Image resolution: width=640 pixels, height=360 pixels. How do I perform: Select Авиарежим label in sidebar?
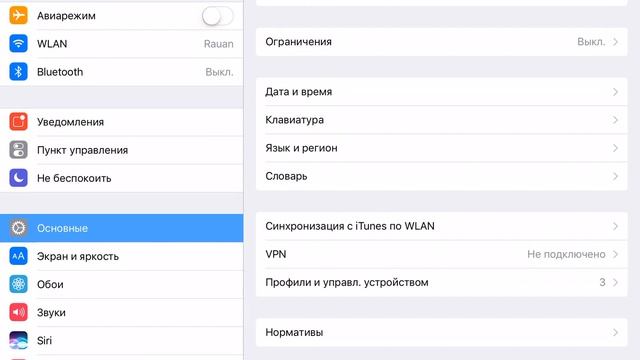(x=66, y=16)
